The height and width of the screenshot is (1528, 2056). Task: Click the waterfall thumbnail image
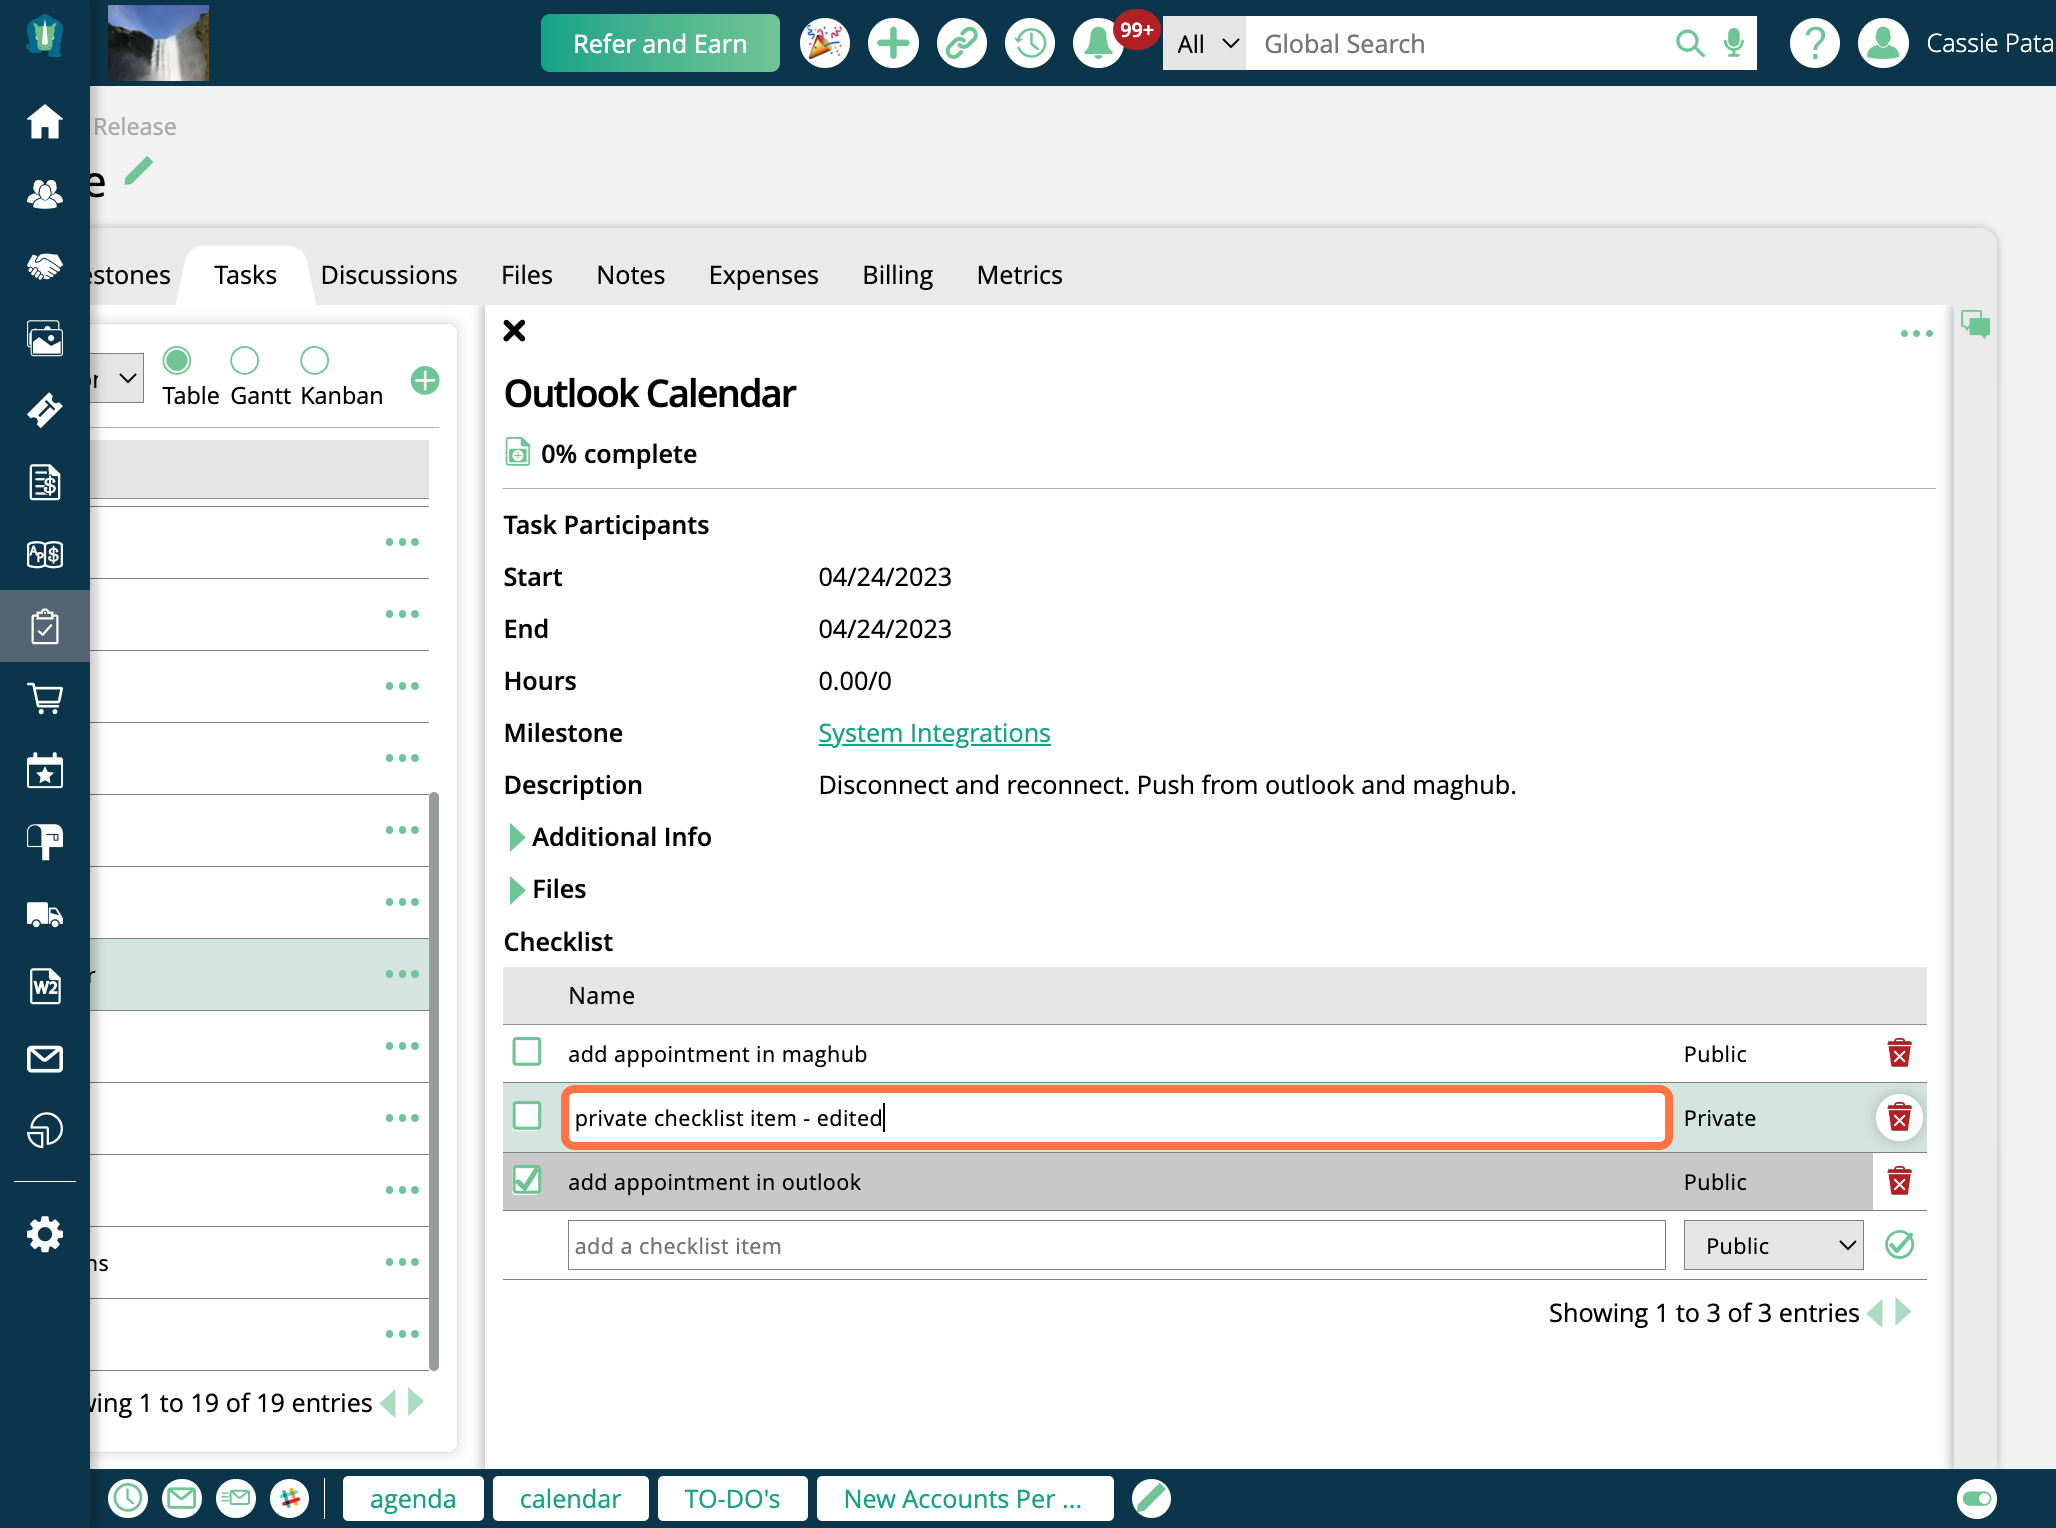pyautogui.click(x=158, y=43)
